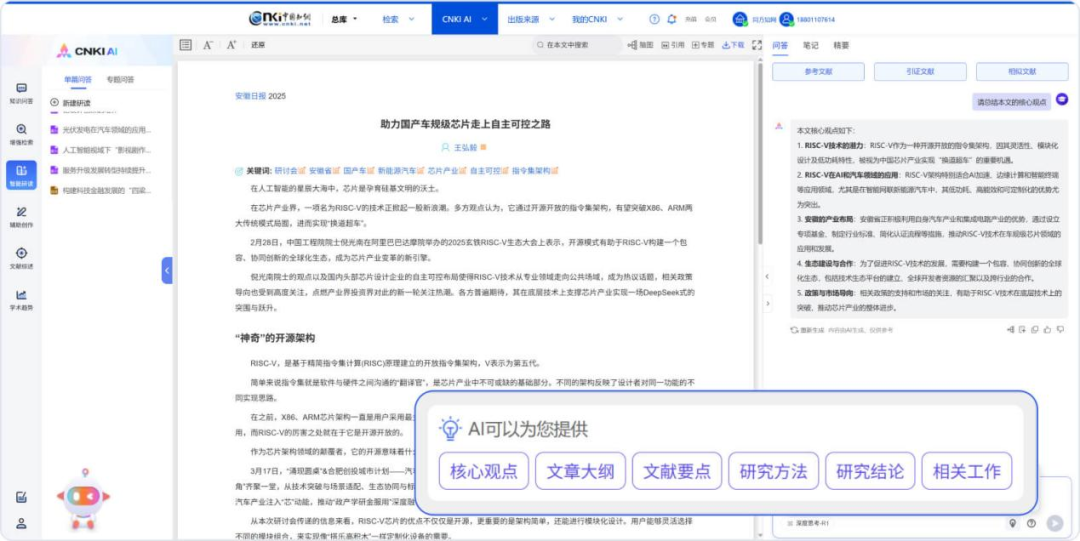Expand the 总库 dropdown
Viewport: 1080px width, 541px height.
tap(344, 19)
